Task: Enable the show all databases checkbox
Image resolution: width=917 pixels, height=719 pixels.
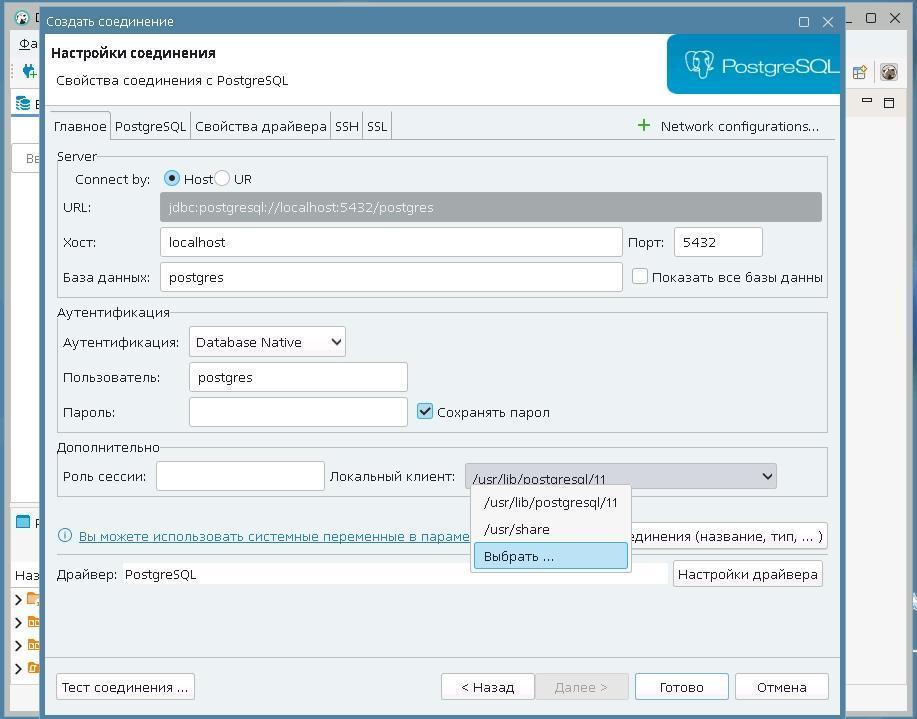Action: (x=640, y=276)
